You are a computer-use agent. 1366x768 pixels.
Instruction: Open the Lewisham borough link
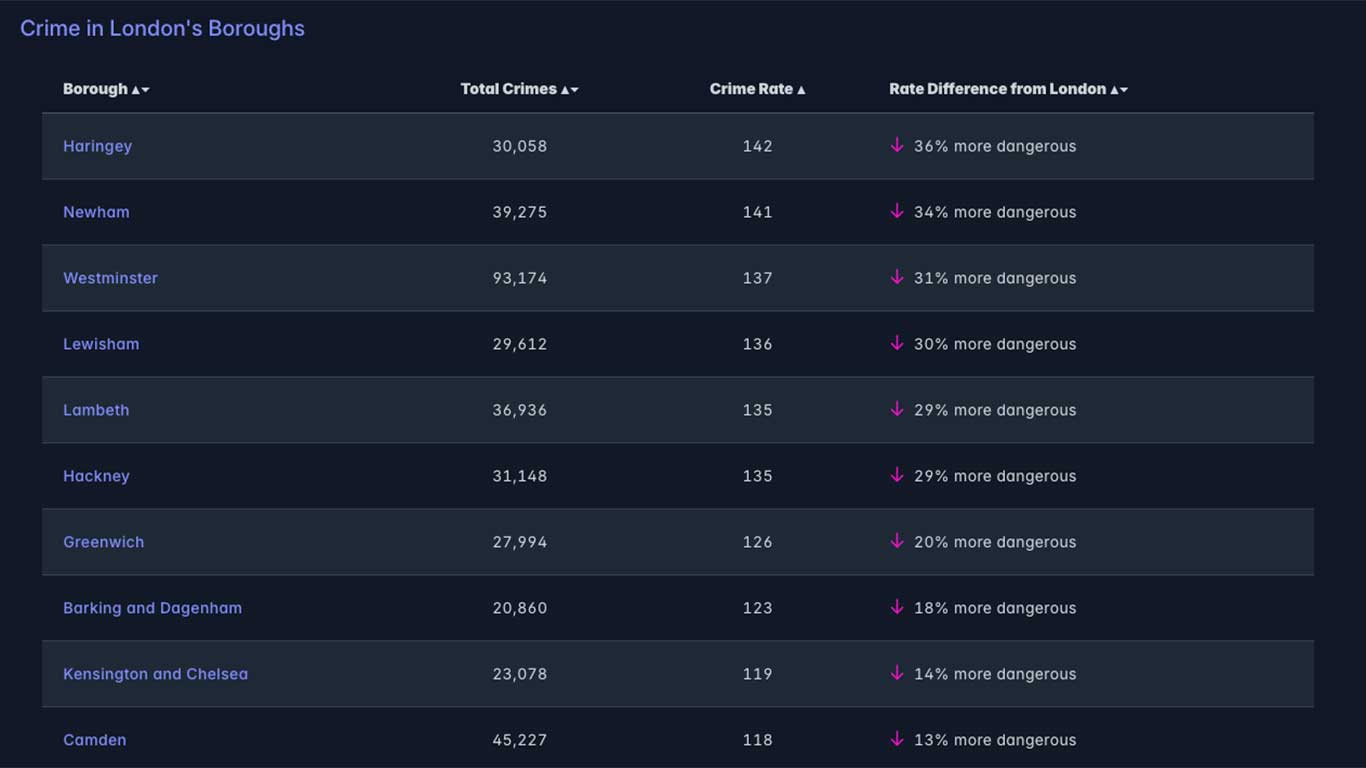click(101, 344)
